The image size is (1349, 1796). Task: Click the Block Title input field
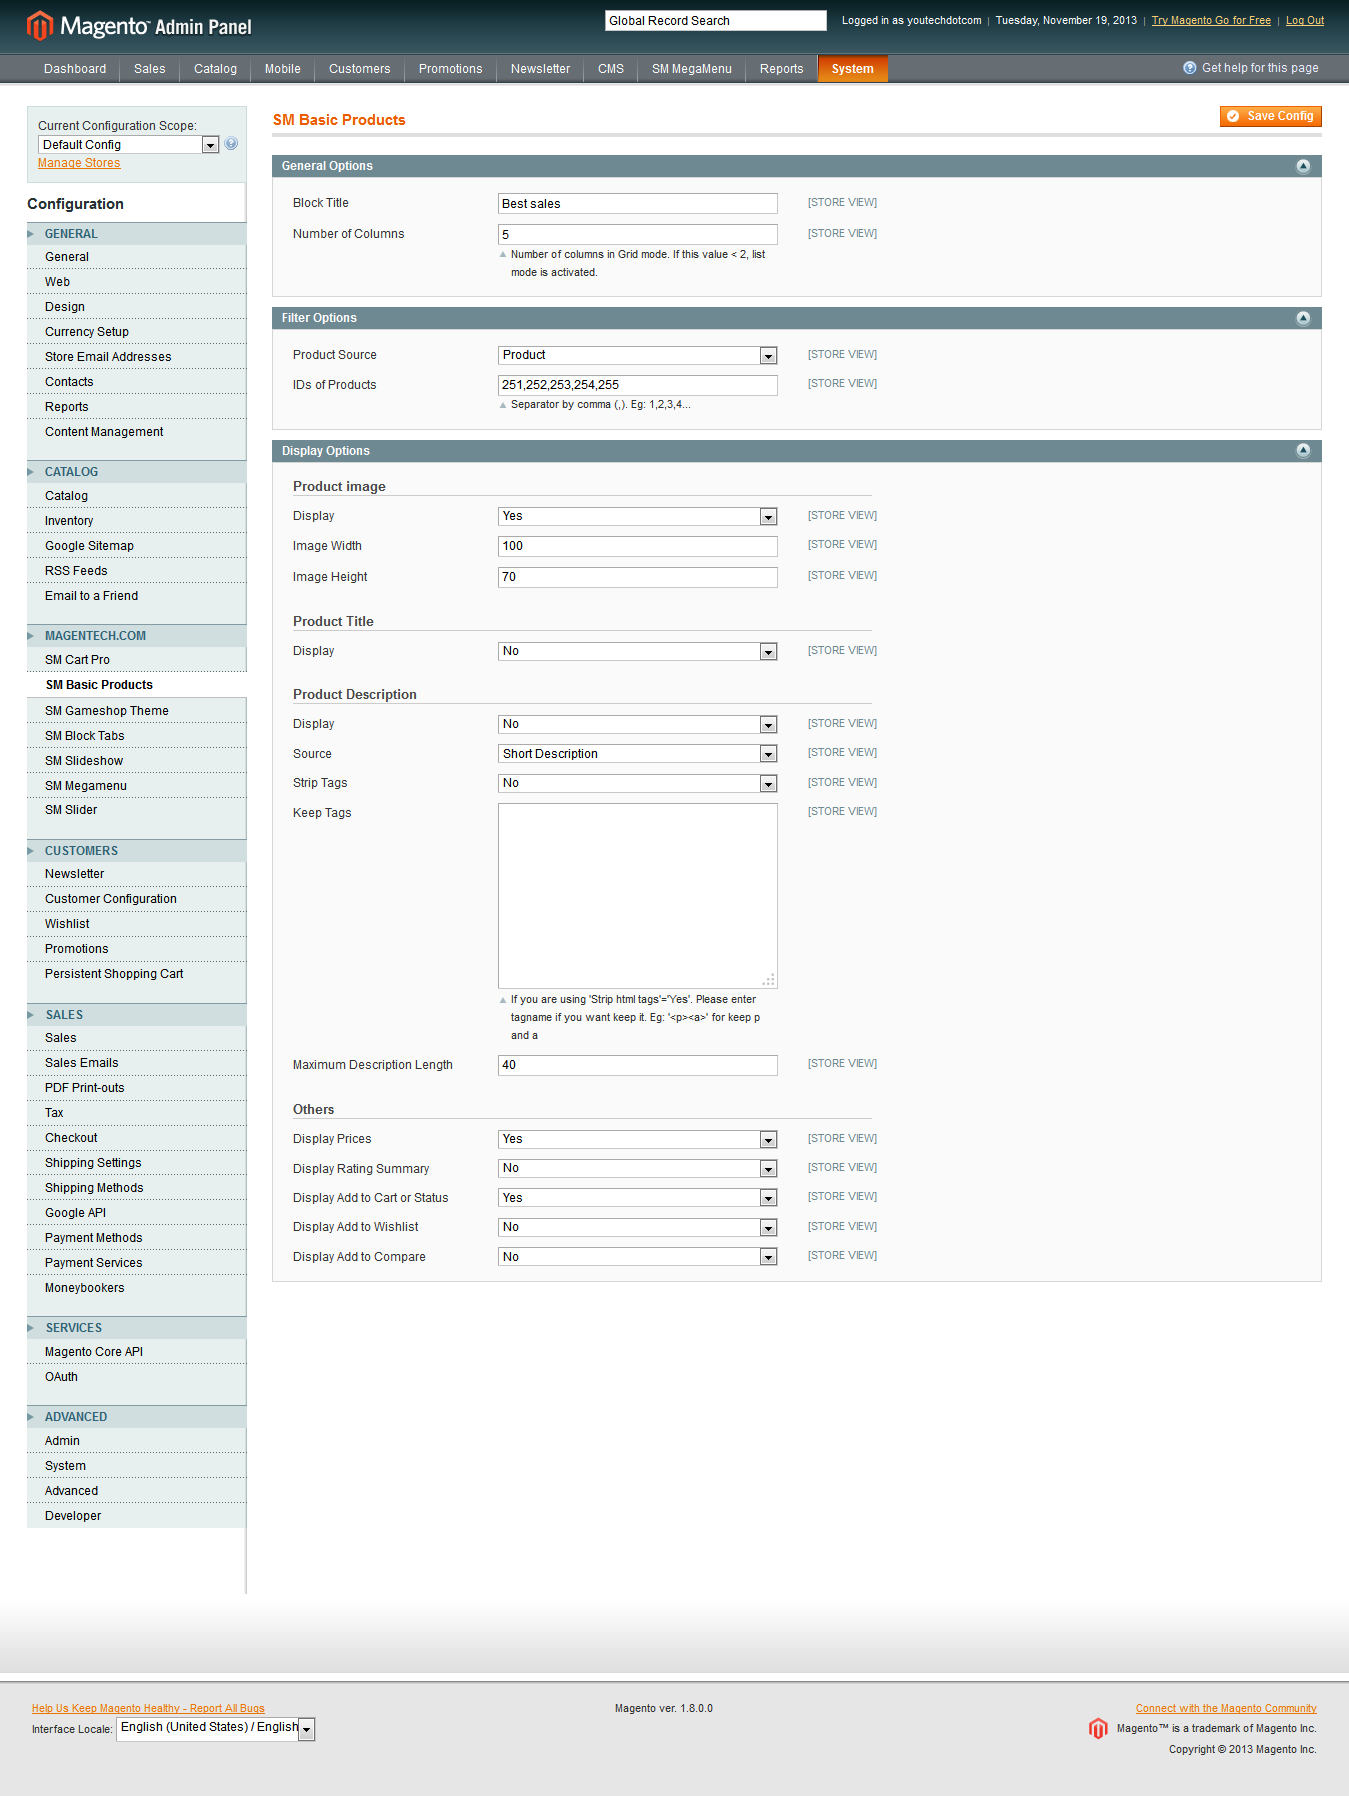point(638,204)
